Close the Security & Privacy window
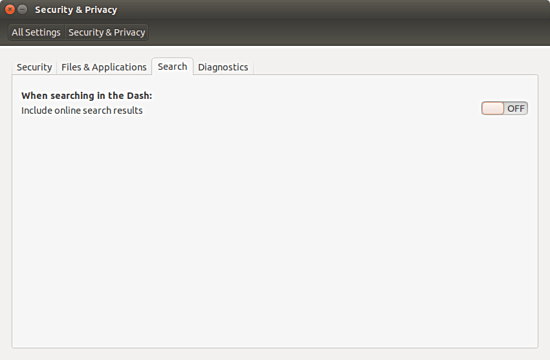 point(10,9)
